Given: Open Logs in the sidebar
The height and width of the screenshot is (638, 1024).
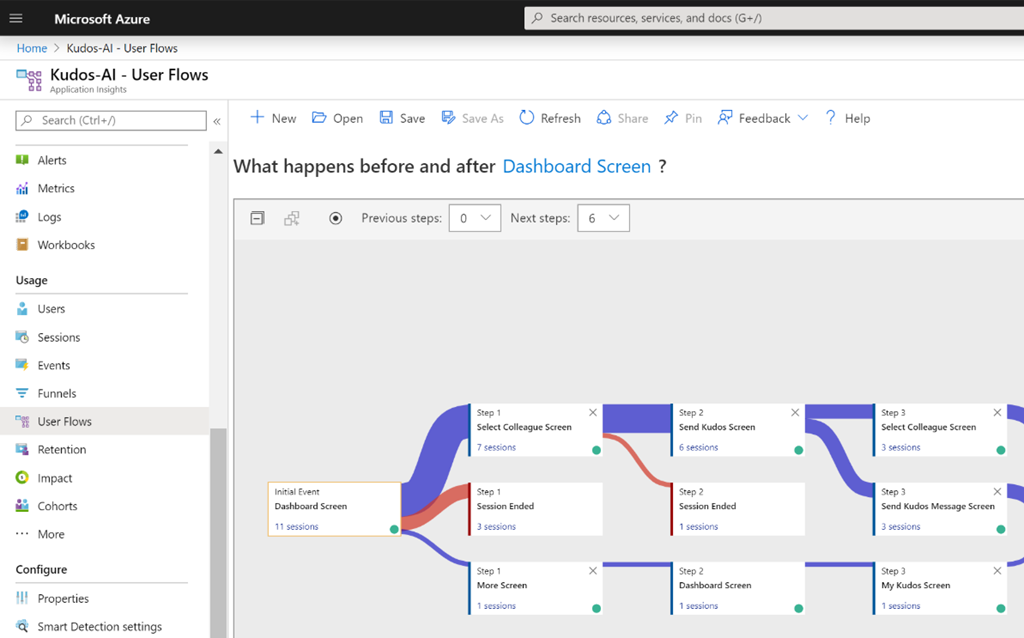Looking at the screenshot, I should click(x=49, y=217).
